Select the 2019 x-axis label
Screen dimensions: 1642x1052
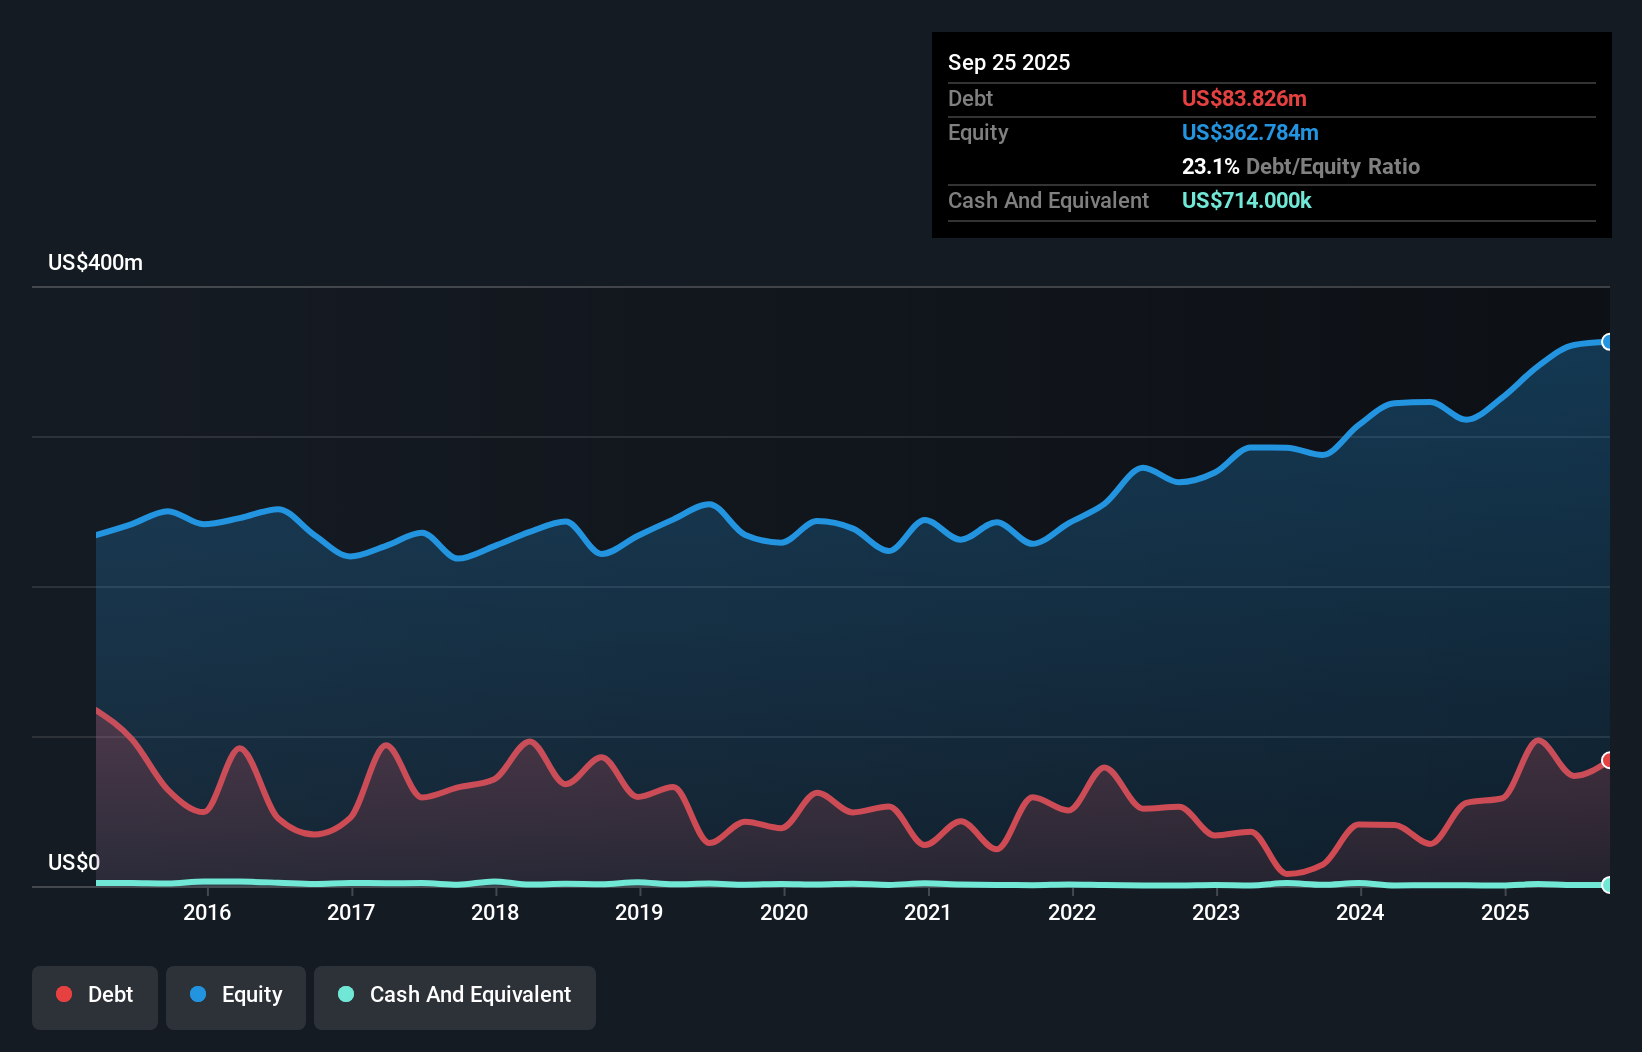pos(639,912)
